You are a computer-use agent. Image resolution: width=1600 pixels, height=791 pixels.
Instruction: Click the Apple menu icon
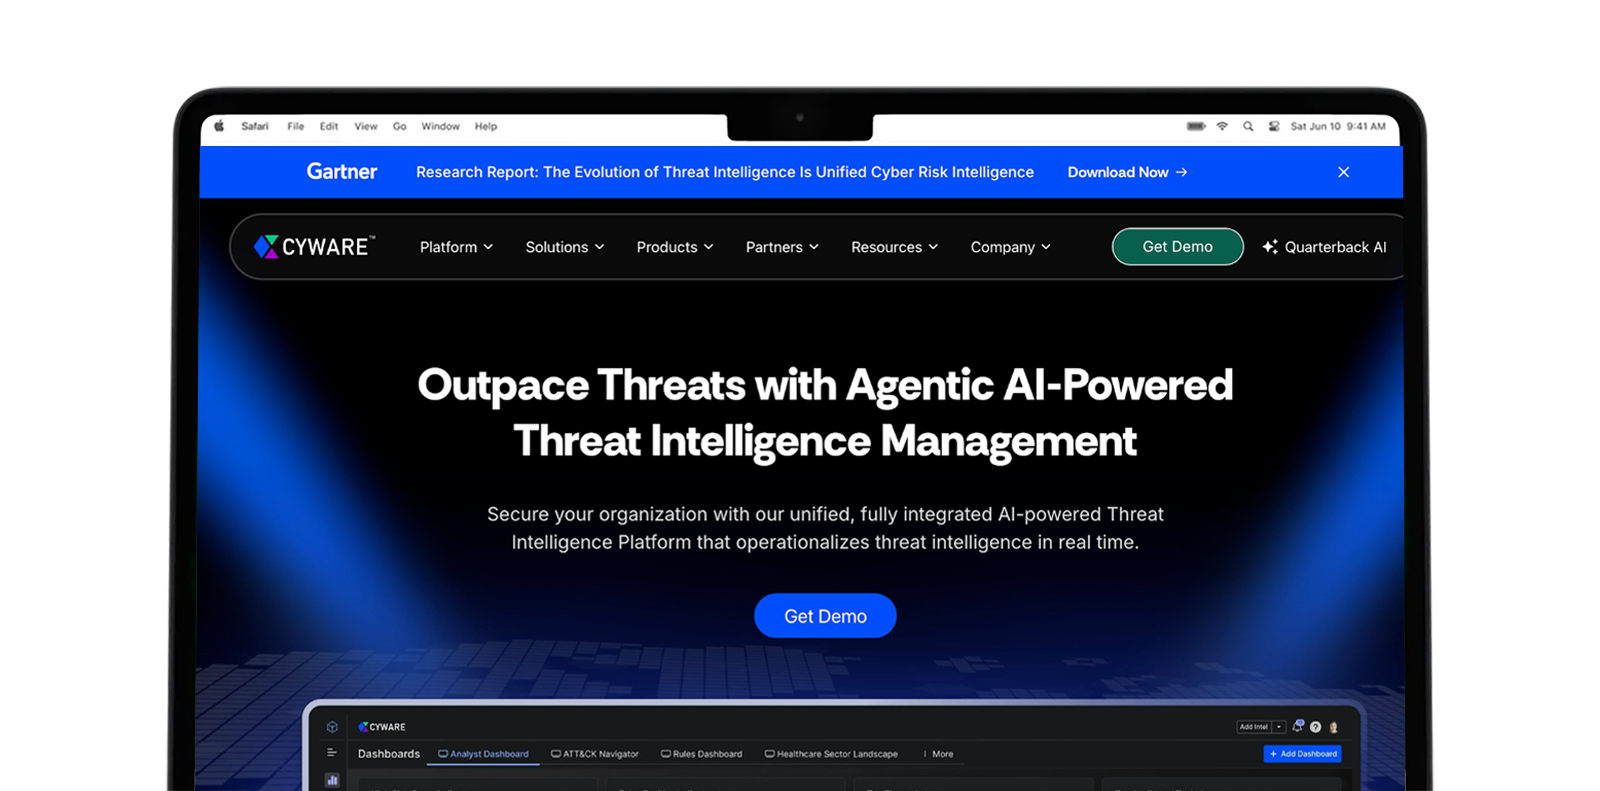click(219, 126)
